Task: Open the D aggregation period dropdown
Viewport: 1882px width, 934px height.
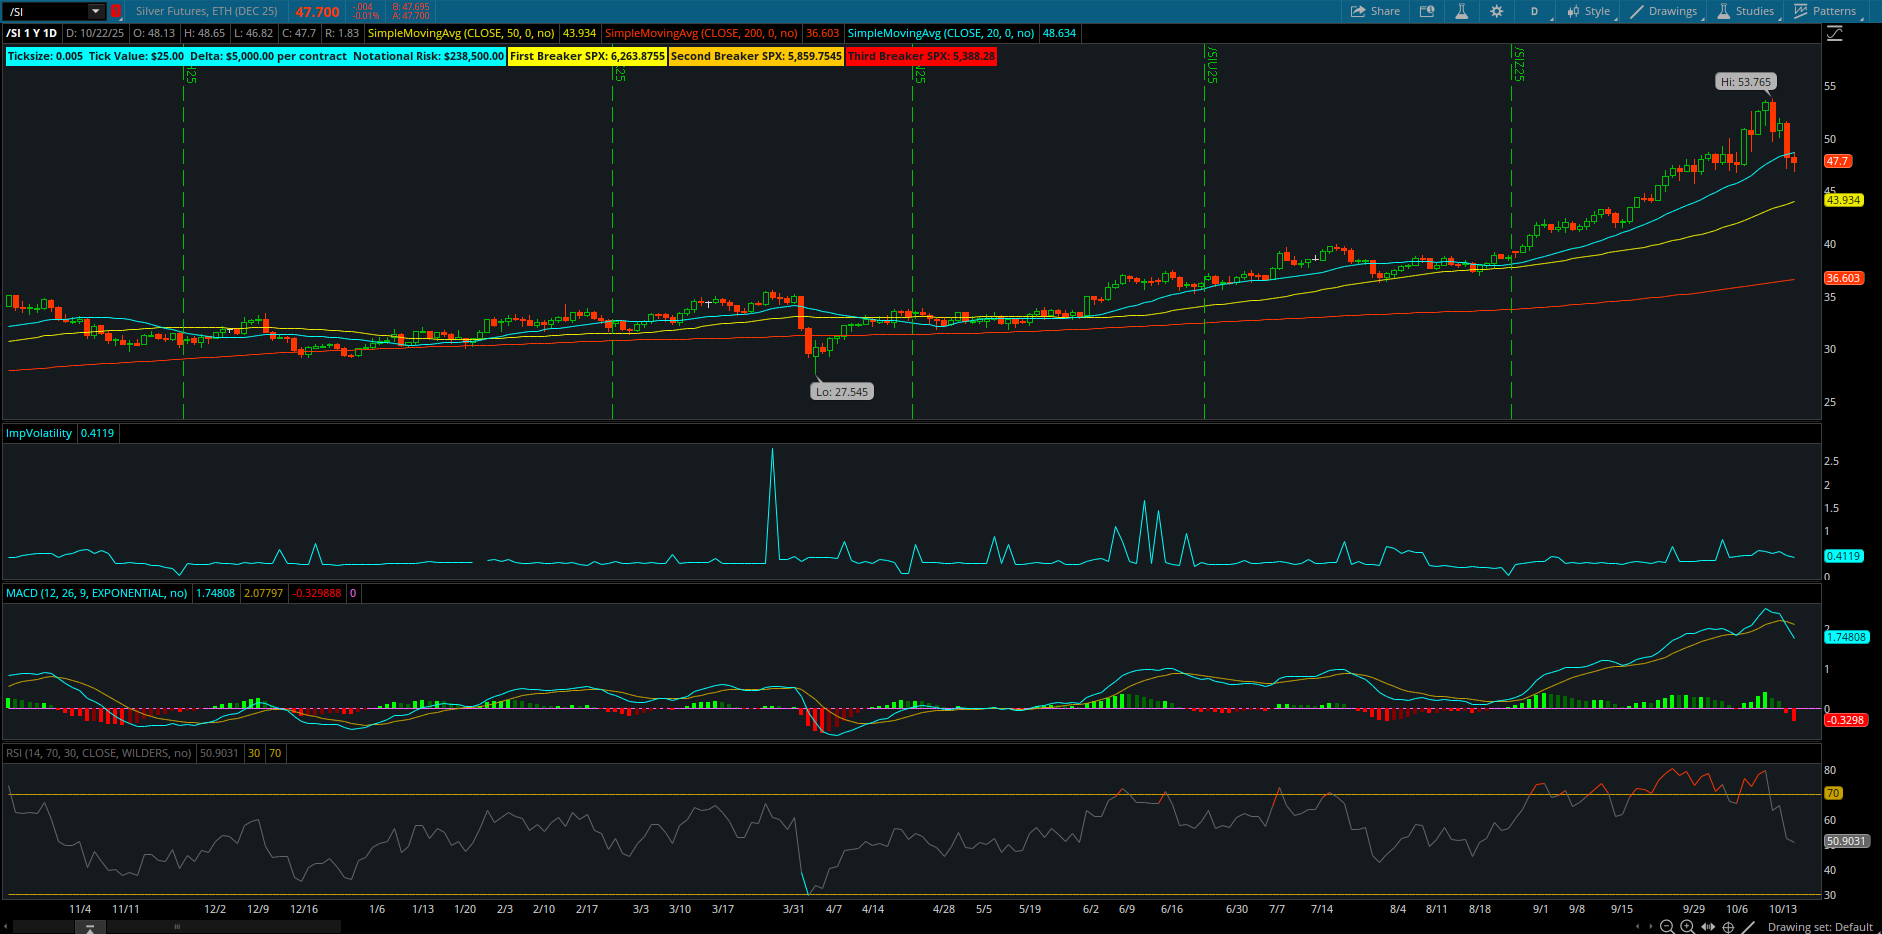Action: [x=1534, y=11]
